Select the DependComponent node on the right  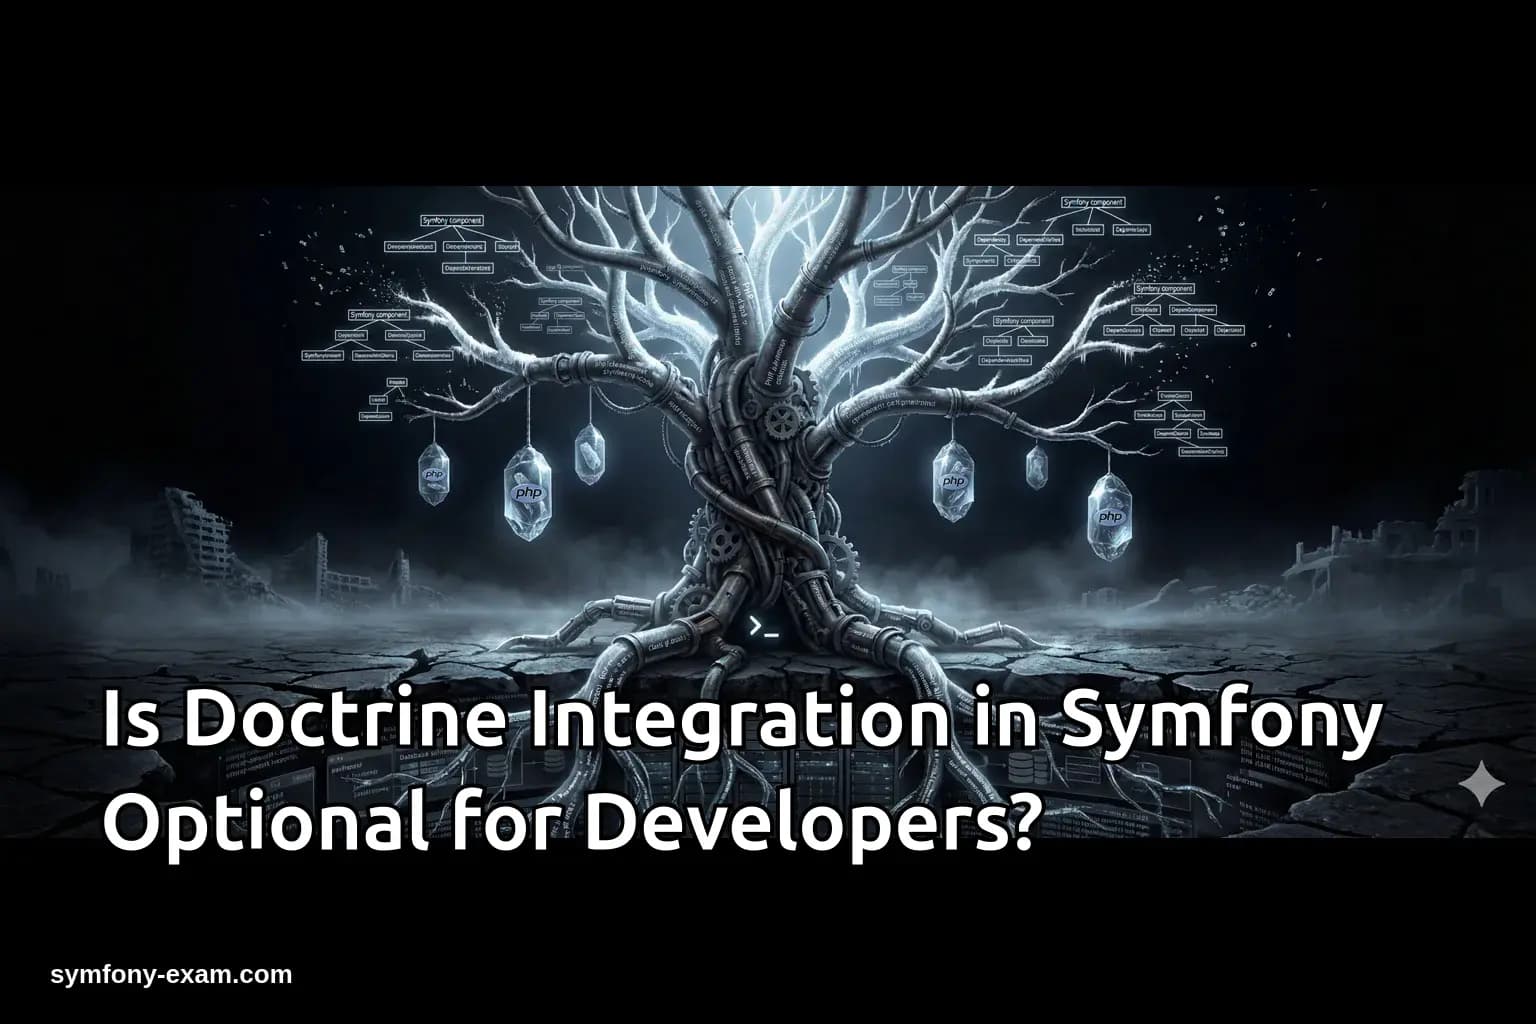pyautogui.click(x=1193, y=310)
